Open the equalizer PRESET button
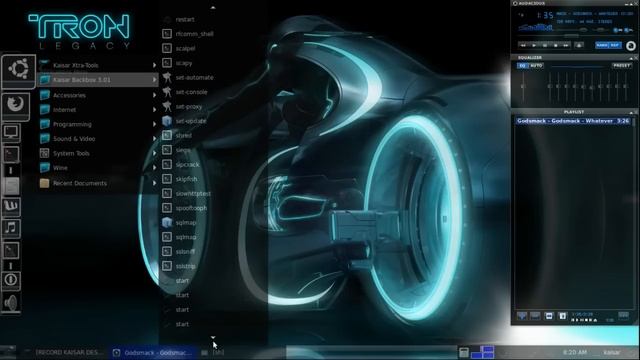Viewport: 640px width, 360px height. [x=622, y=66]
